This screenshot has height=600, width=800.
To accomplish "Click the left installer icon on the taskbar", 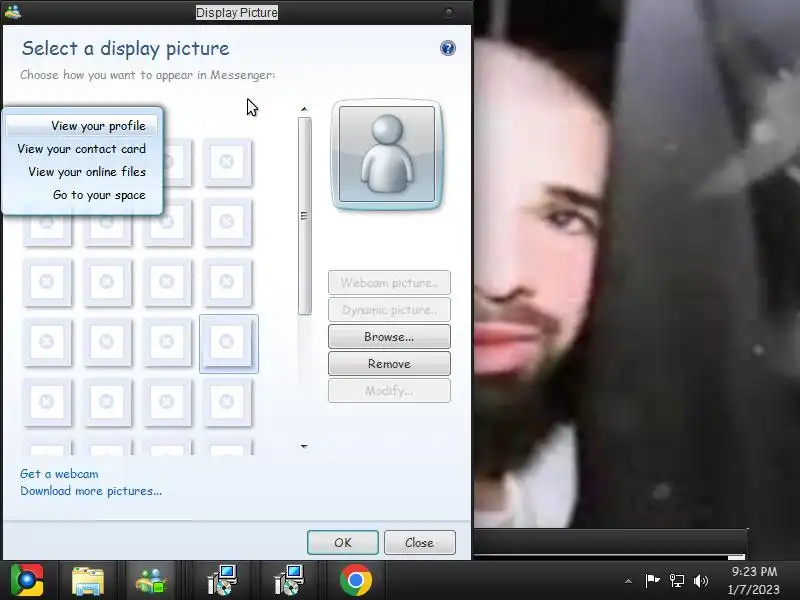I will point(222,581).
